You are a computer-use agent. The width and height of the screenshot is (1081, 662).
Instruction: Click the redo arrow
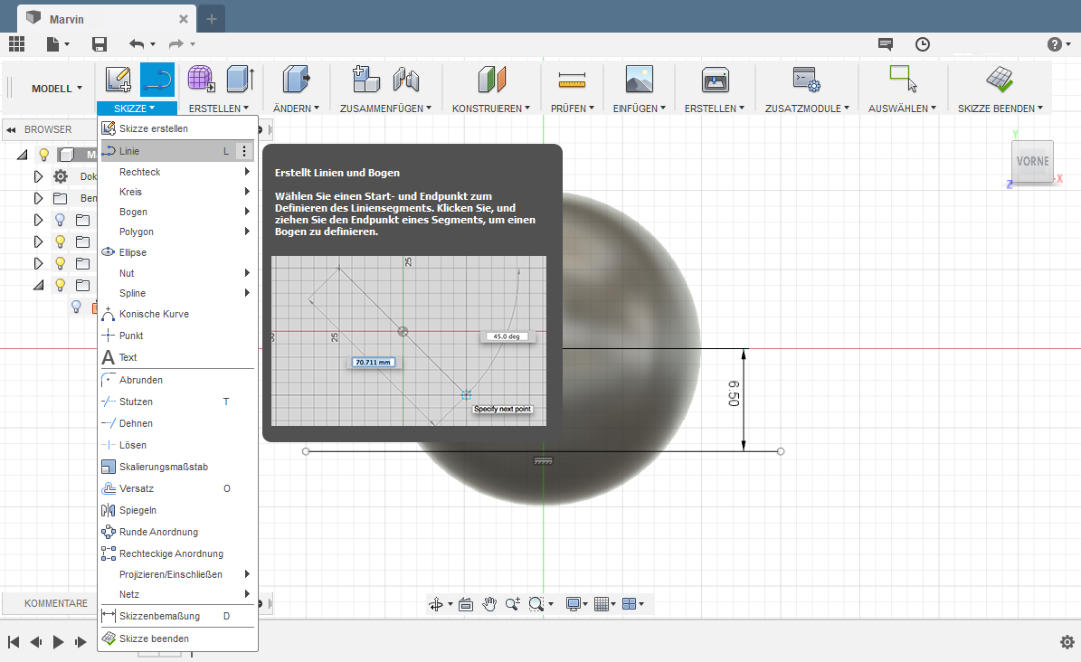[x=176, y=44]
